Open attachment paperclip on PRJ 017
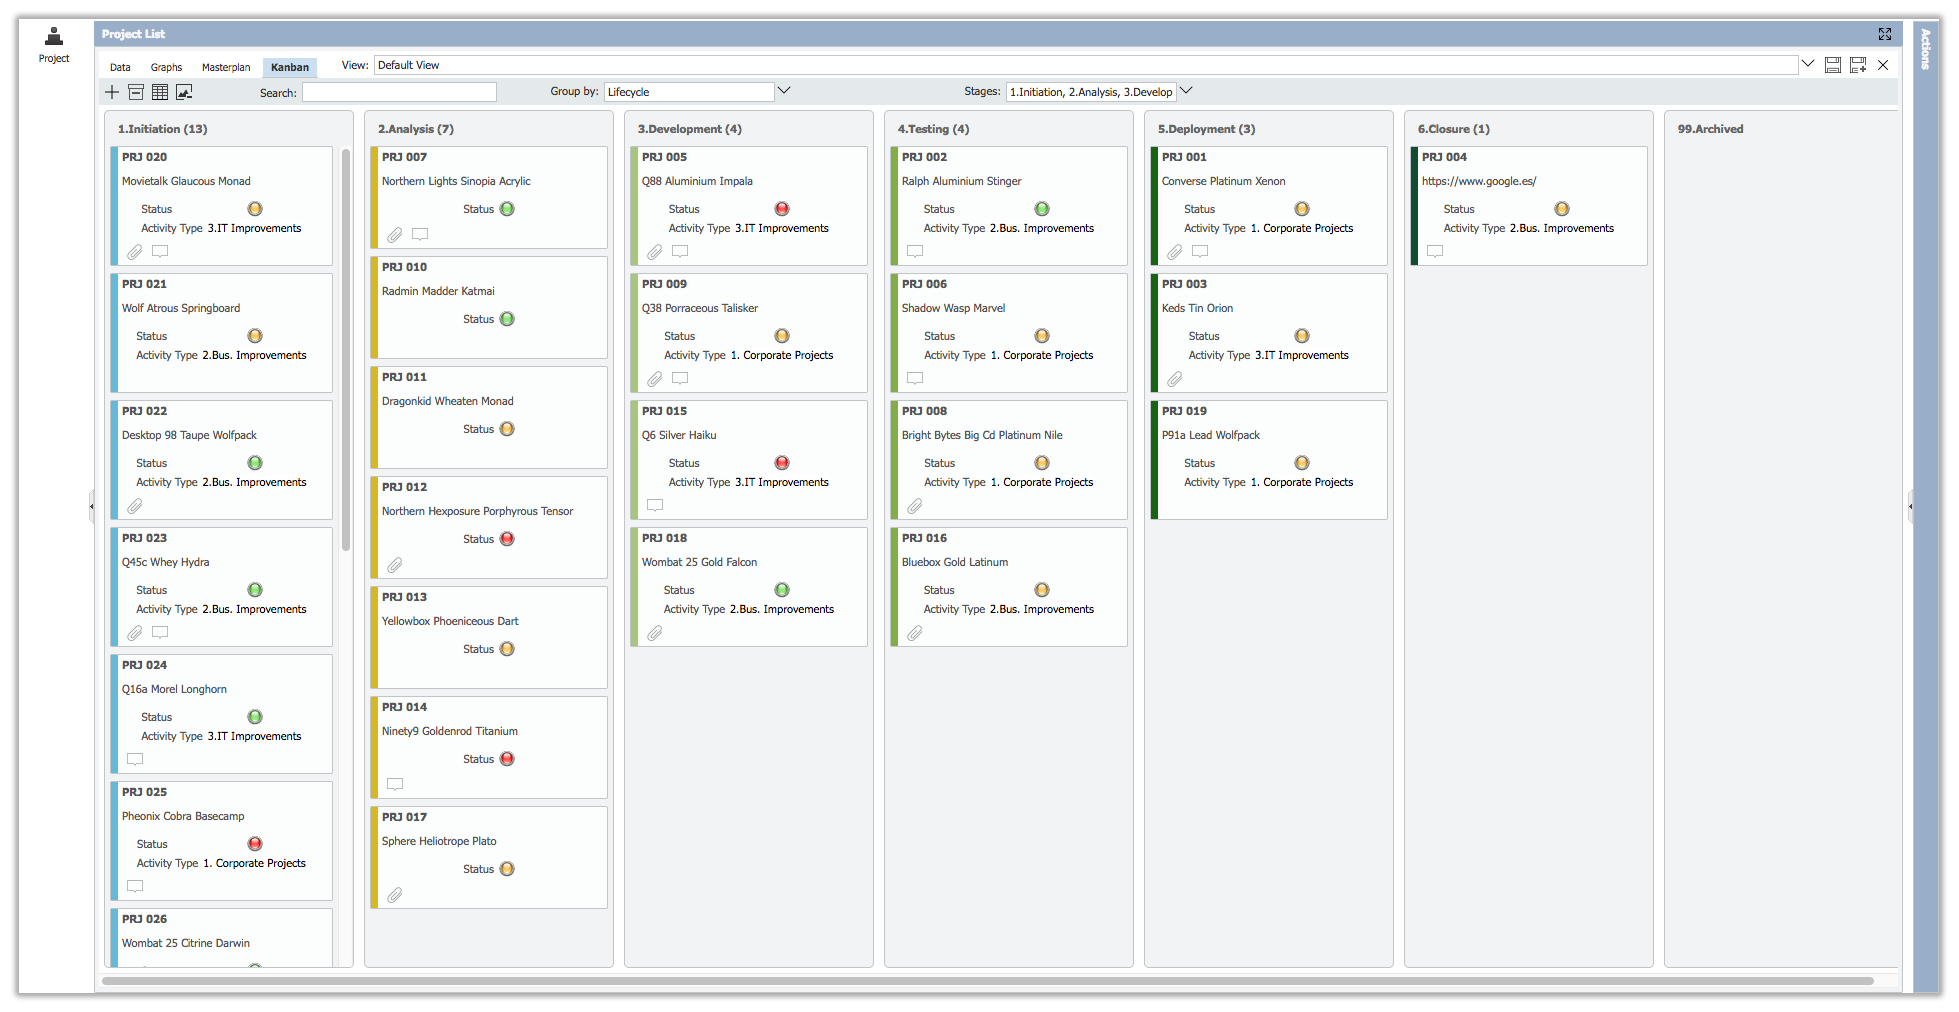Image resolution: width=1959 pixels, height=1012 pixels. pyautogui.click(x=395, y=895)
